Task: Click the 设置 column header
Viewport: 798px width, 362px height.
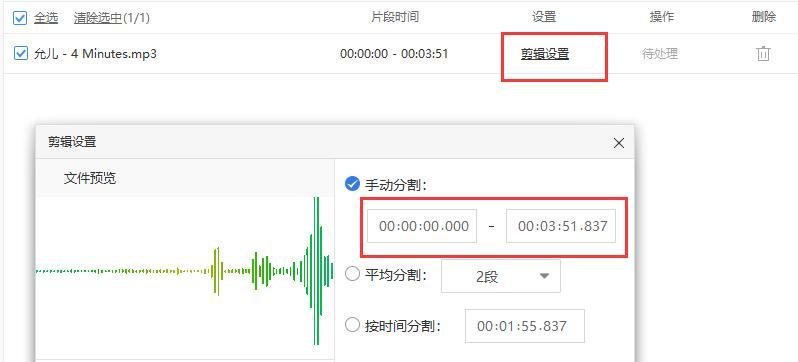Action: (544, 17)
